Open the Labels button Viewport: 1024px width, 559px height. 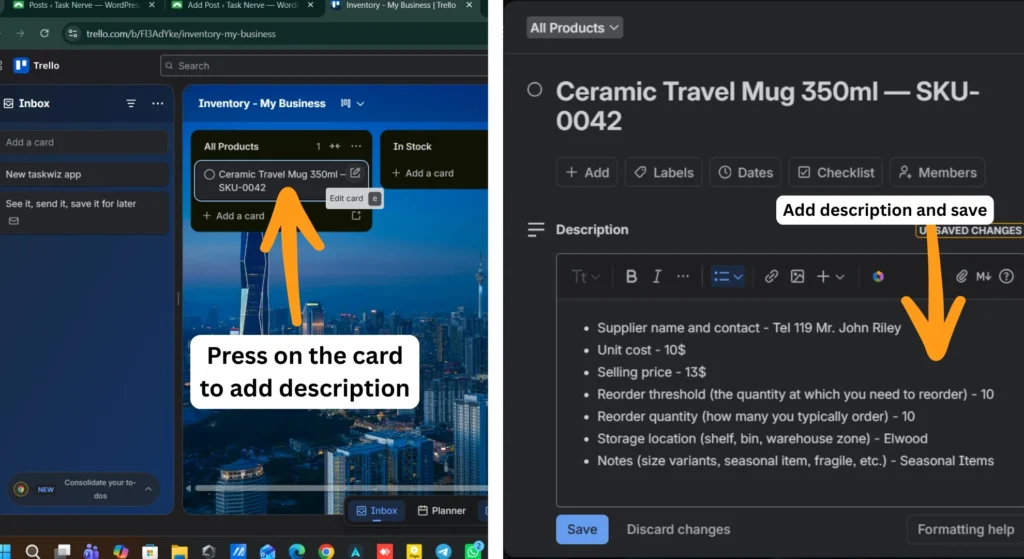coord(664,172)
